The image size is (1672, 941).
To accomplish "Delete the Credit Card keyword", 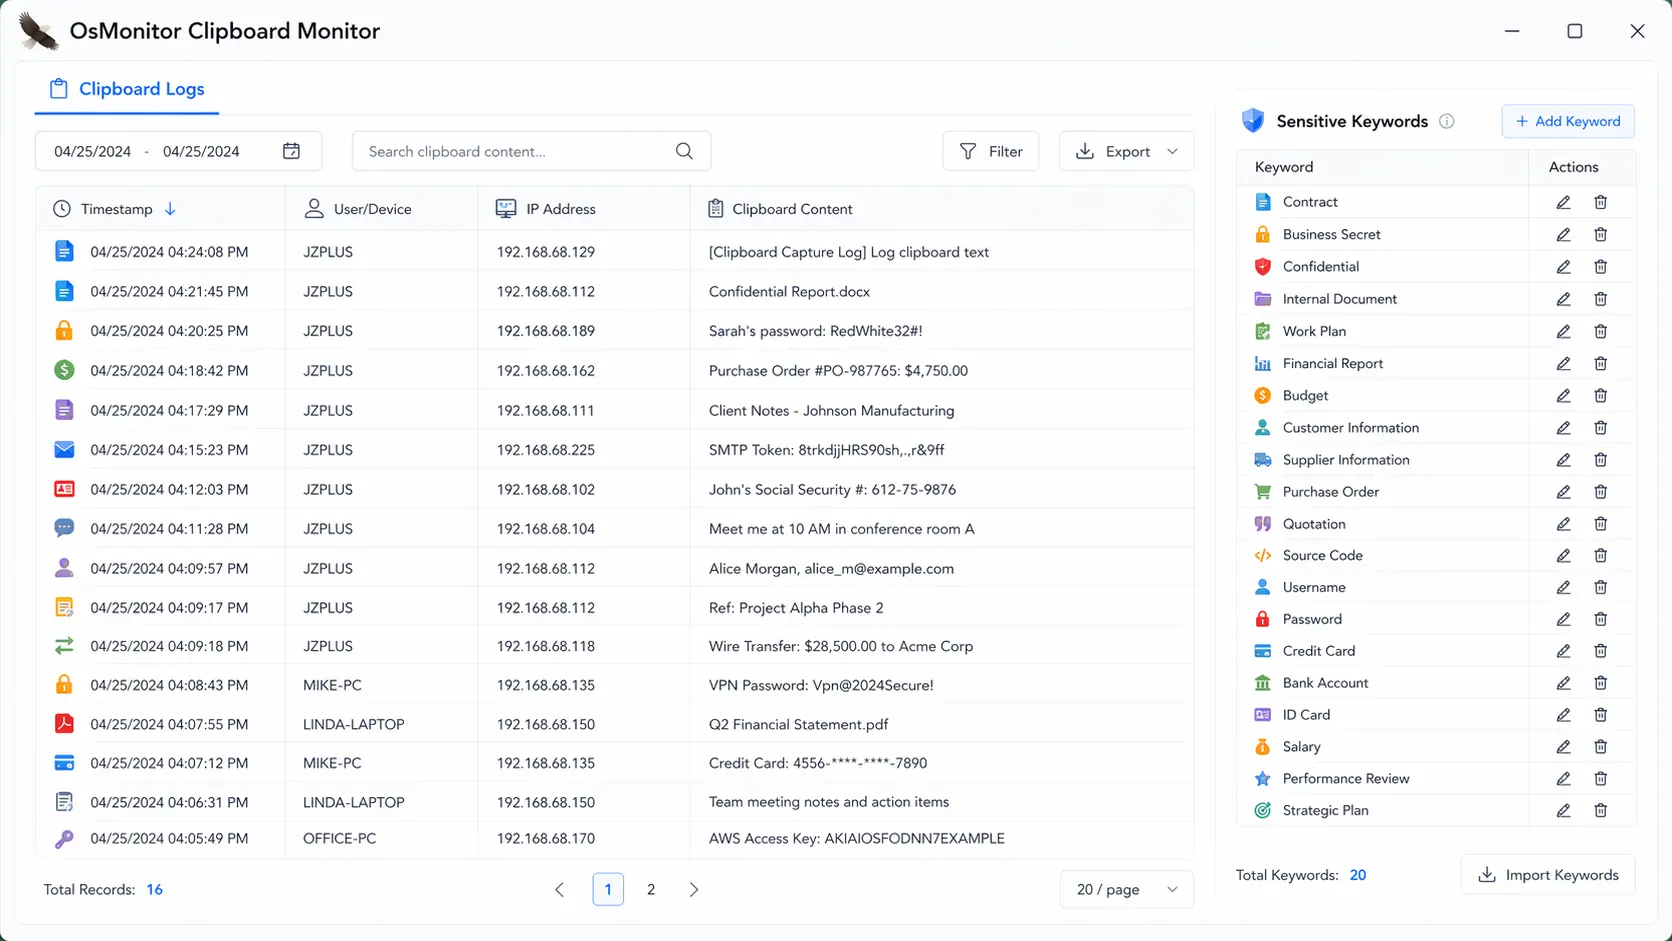I will tap(1600, 651).
